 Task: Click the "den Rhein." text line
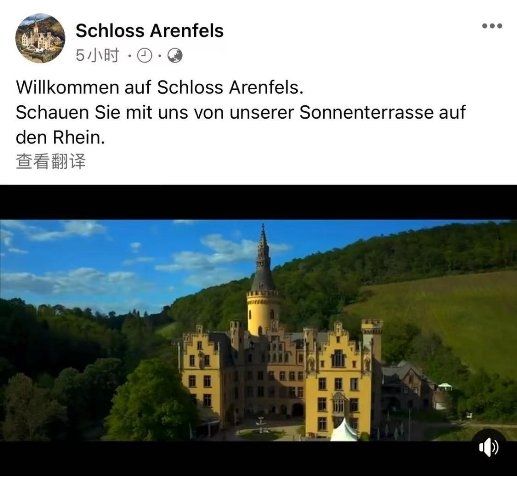(x=60, y=138)
